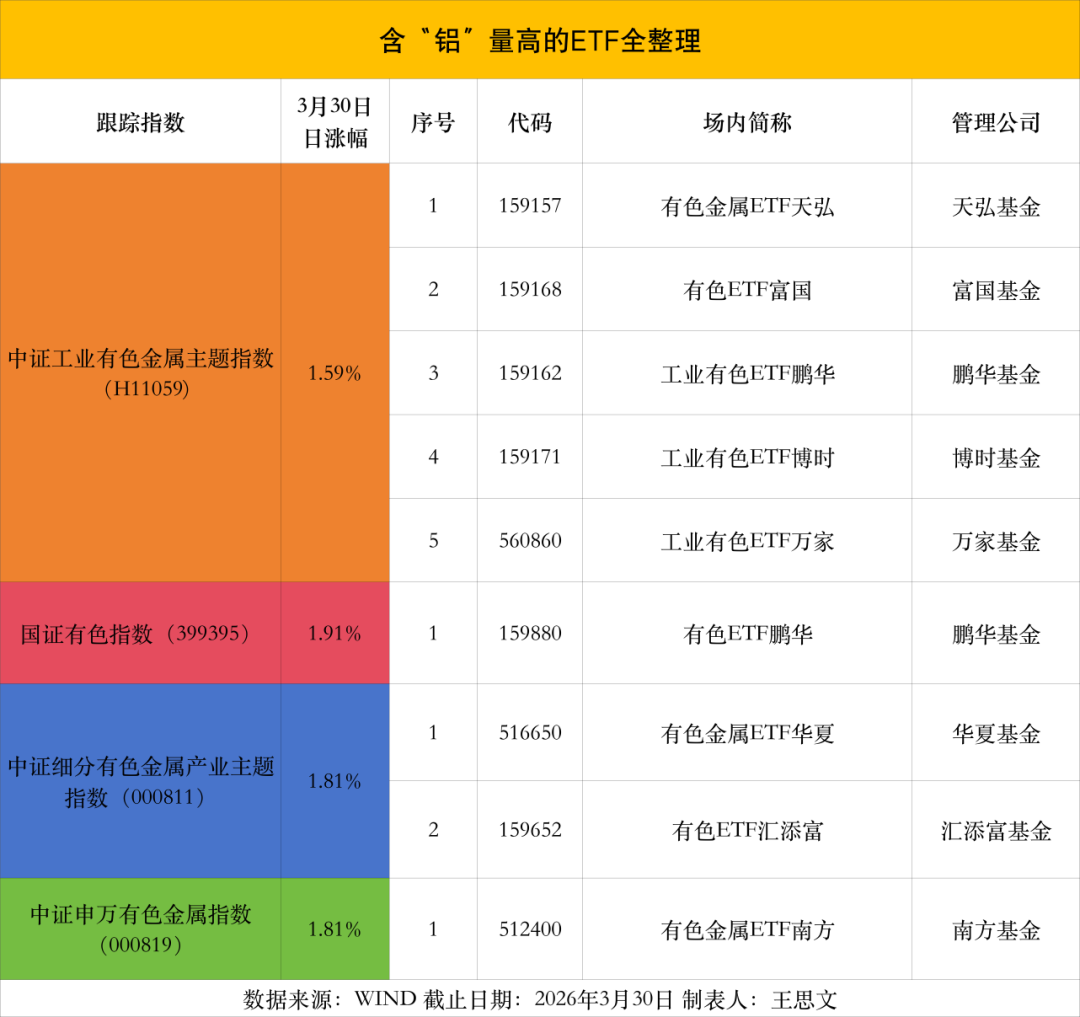Select the 1.59% gain value
The image size is (1080, 1017).
point(335,372)
